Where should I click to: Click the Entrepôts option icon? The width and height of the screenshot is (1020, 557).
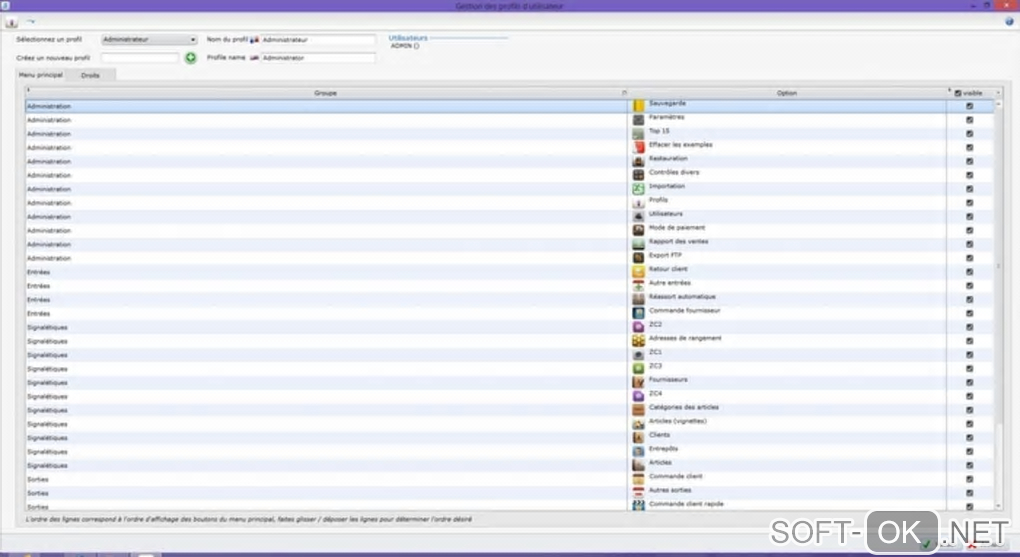(x=638, y=451)
